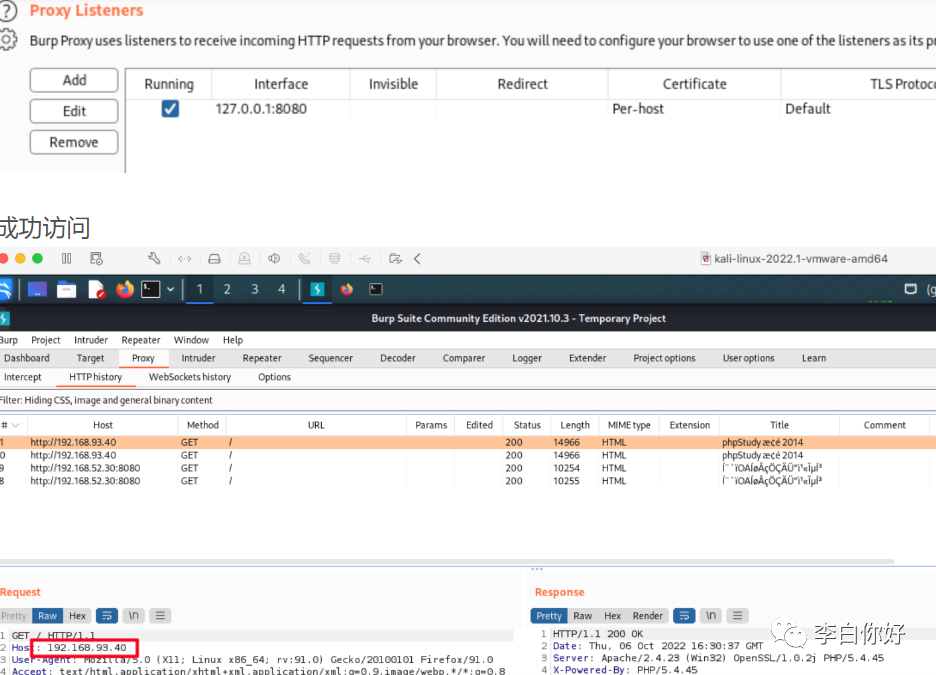936x675 pixels.
Task: Open the file manager in Kali panel
Action: click(x=66, y=289)
